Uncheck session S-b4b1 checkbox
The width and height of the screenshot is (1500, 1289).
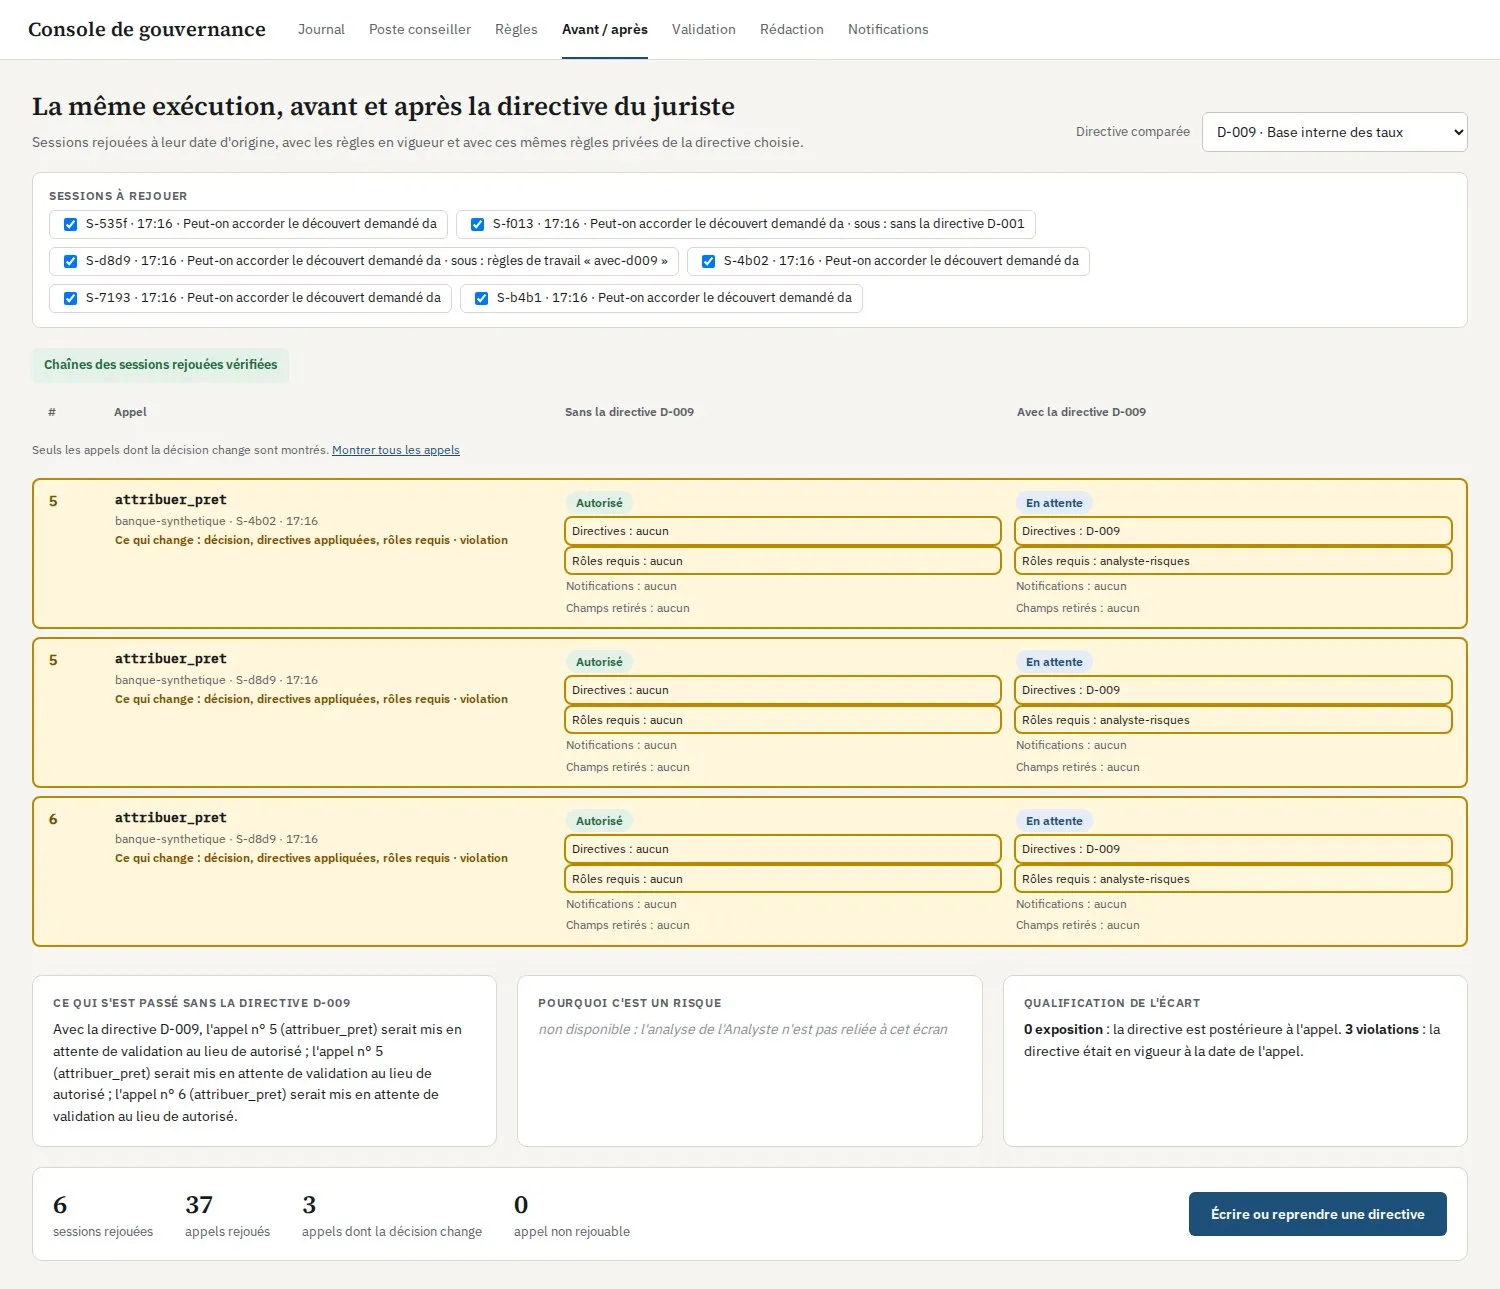(481, 298)
